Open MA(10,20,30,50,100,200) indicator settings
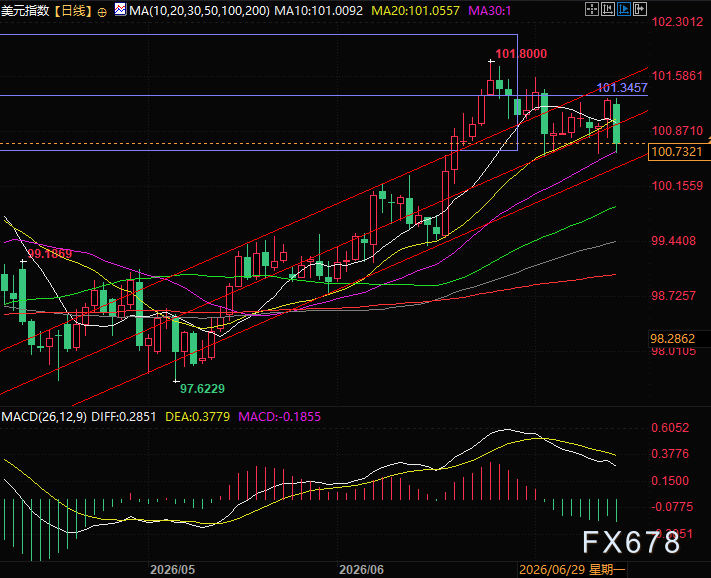 (x=199, y=10)
